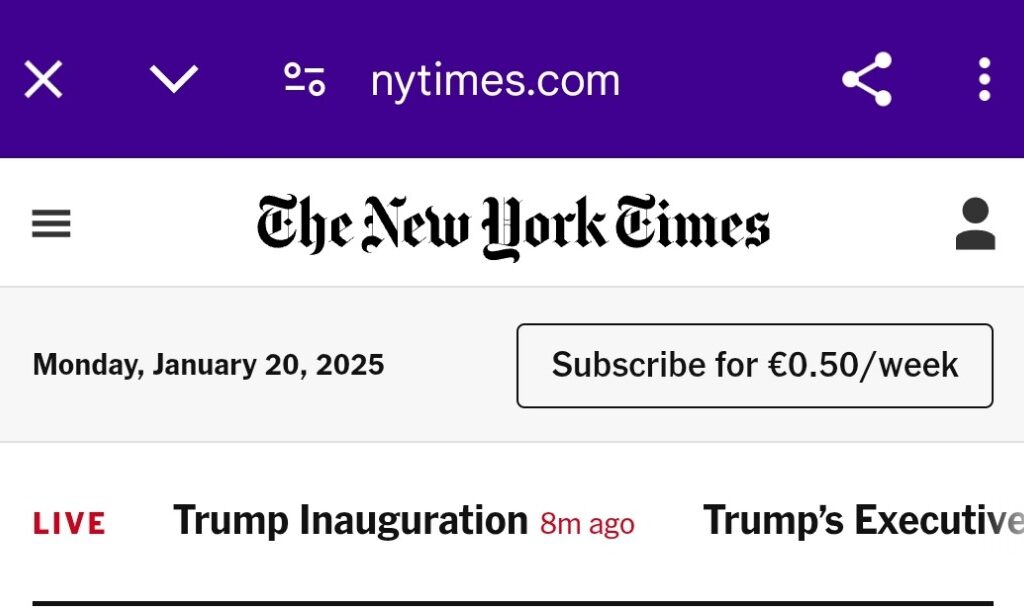The width and height of the screenshot is (1024, 608).
Task: Select the red LIVE label
Action: point(69,523)
